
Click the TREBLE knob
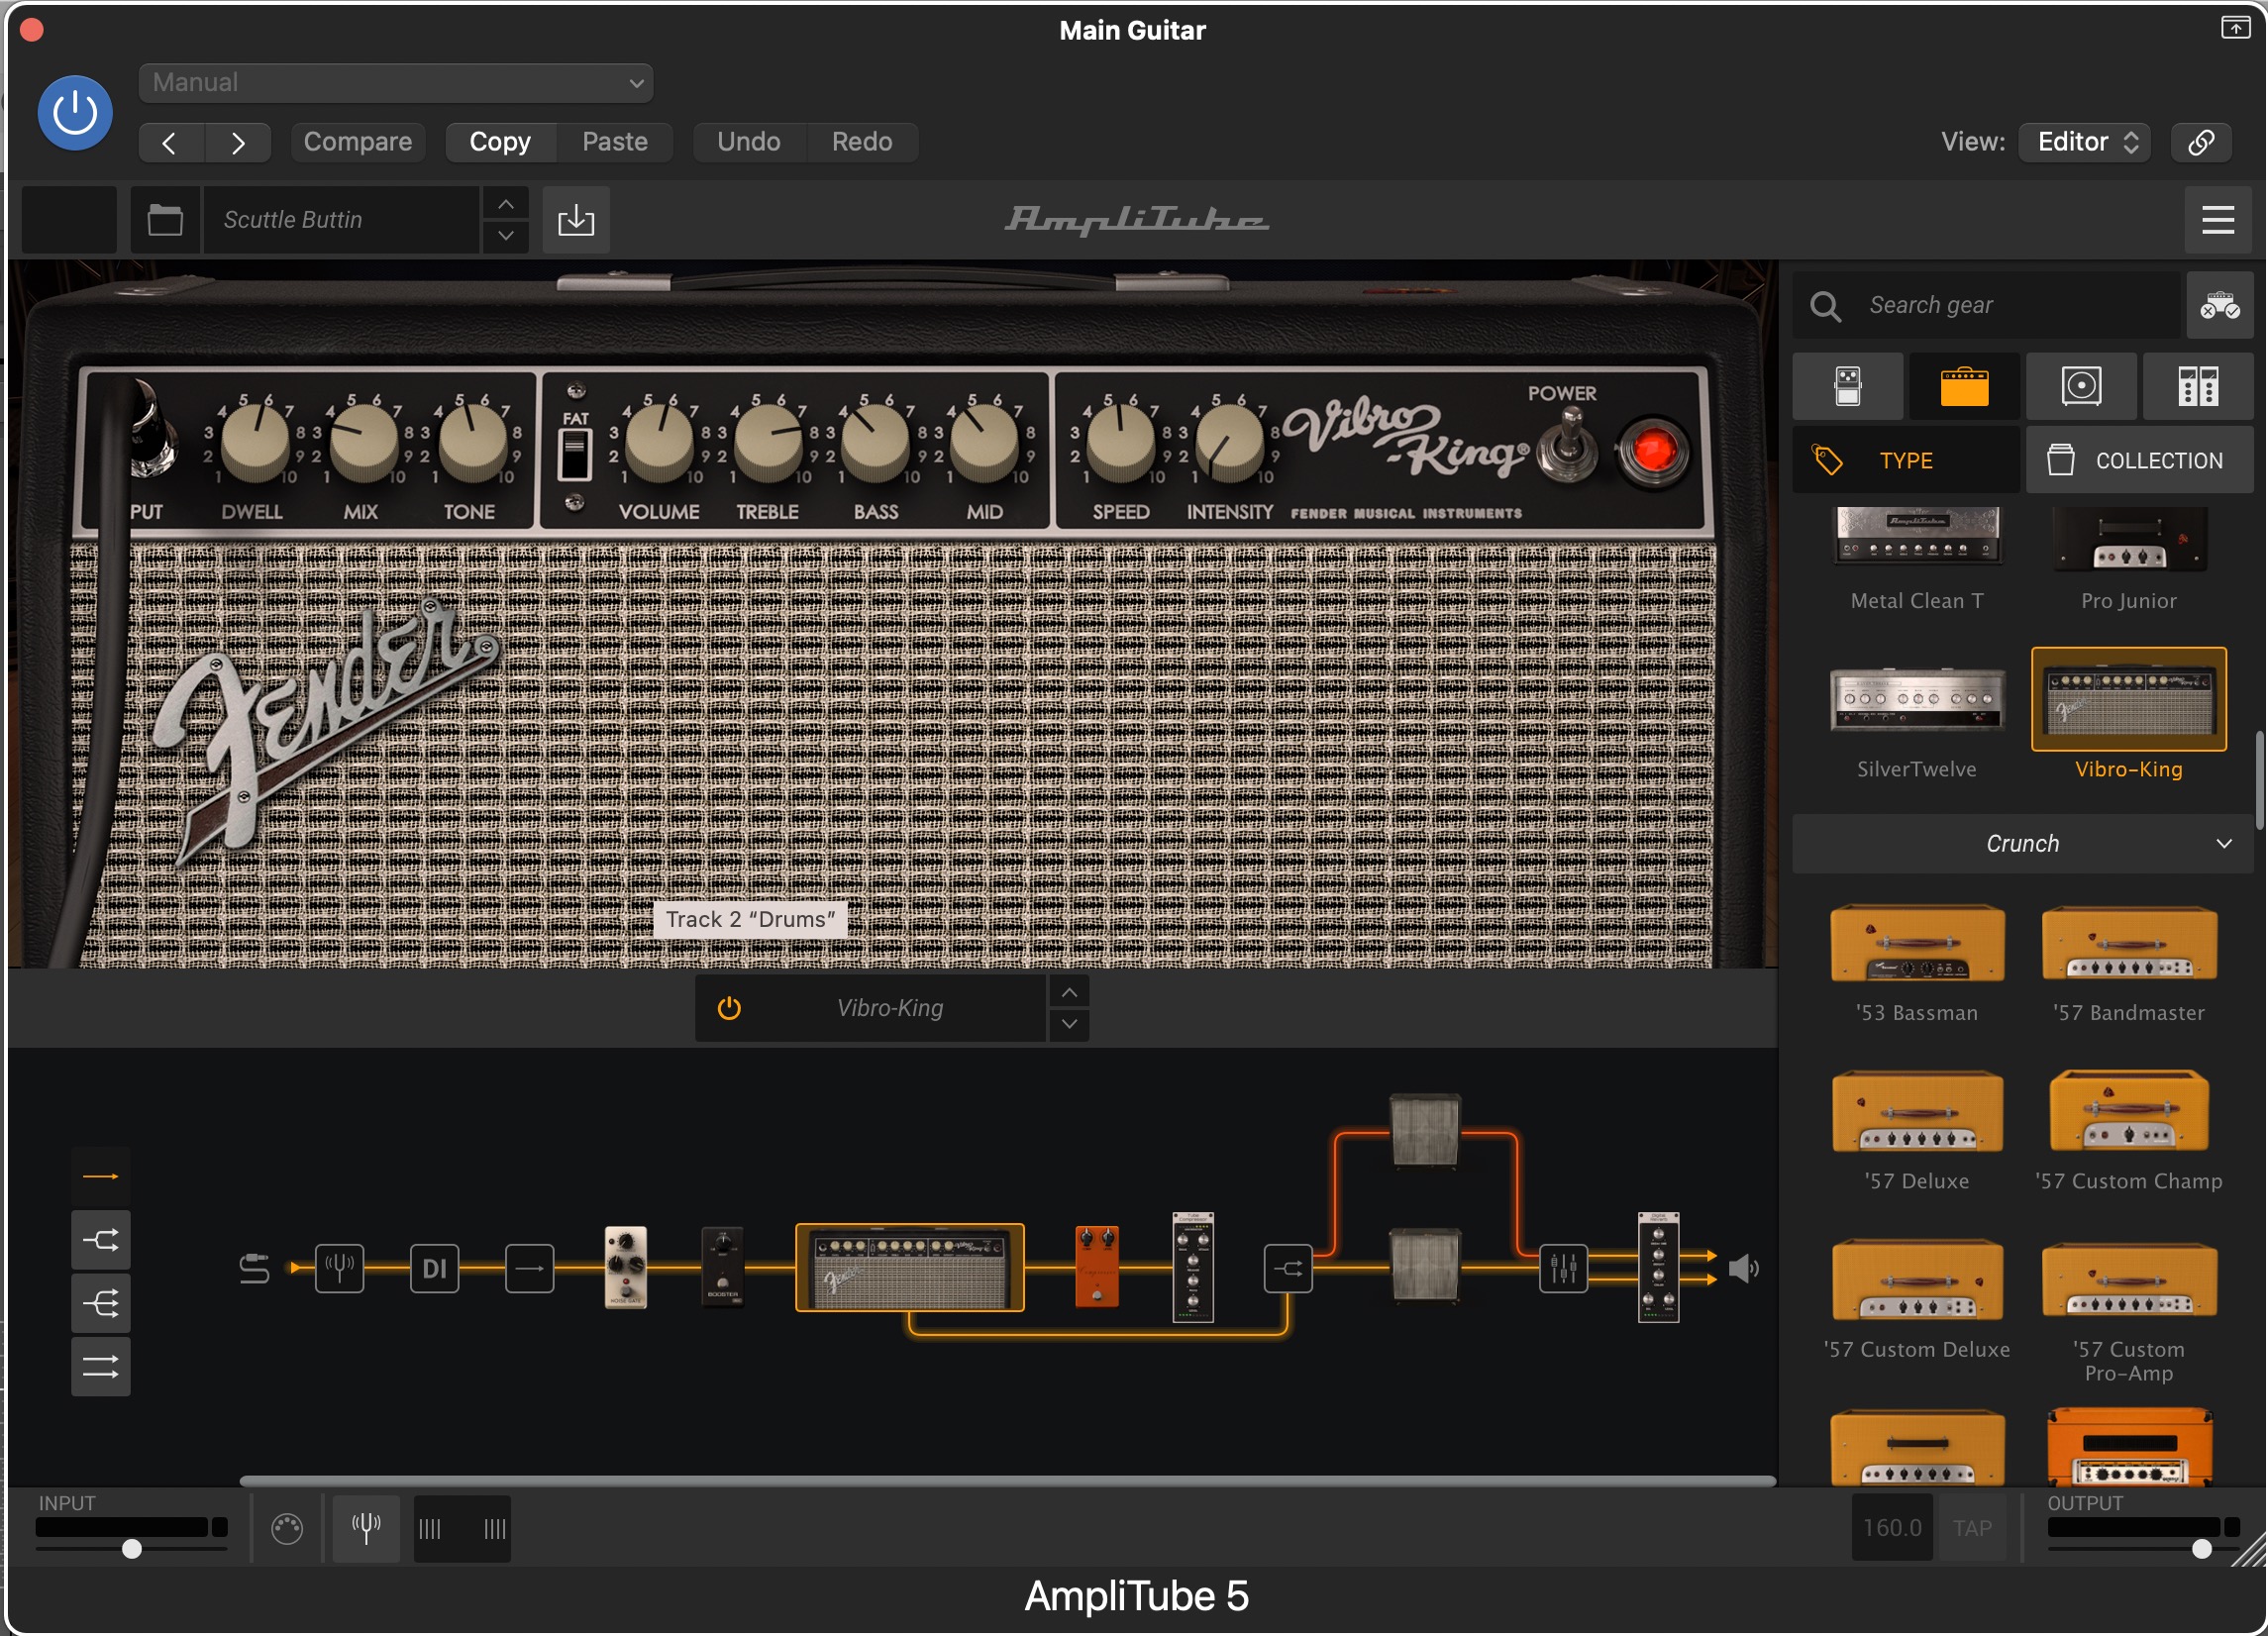click(768, 441)
